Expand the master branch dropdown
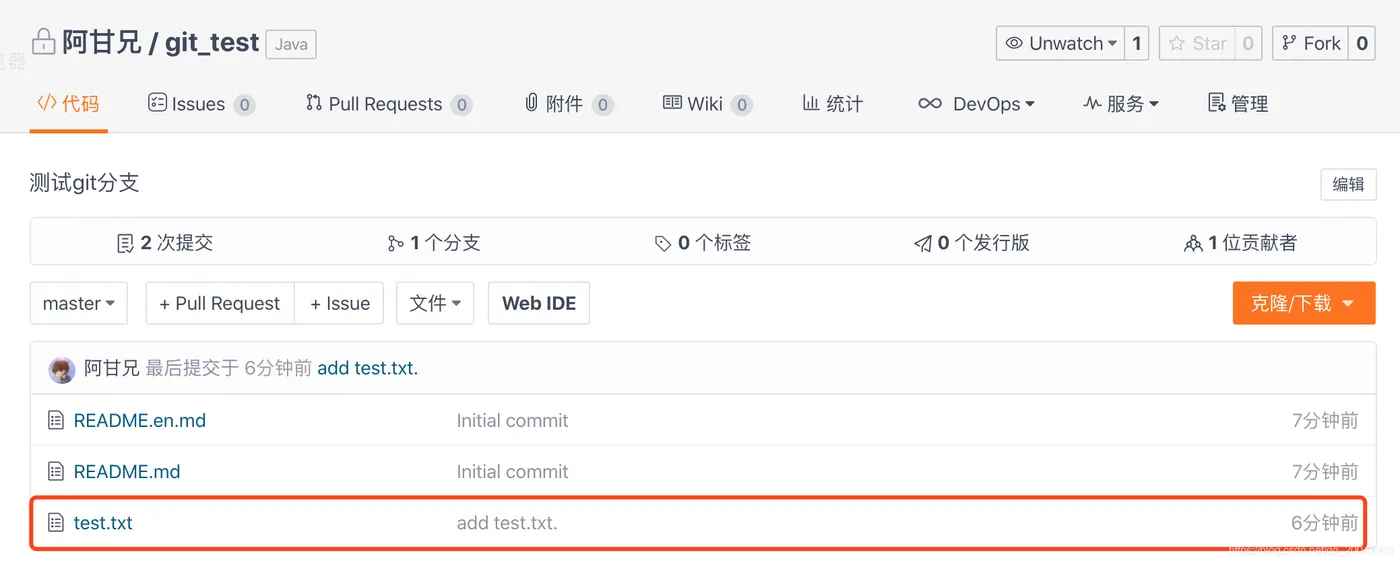 click(79, 303)
